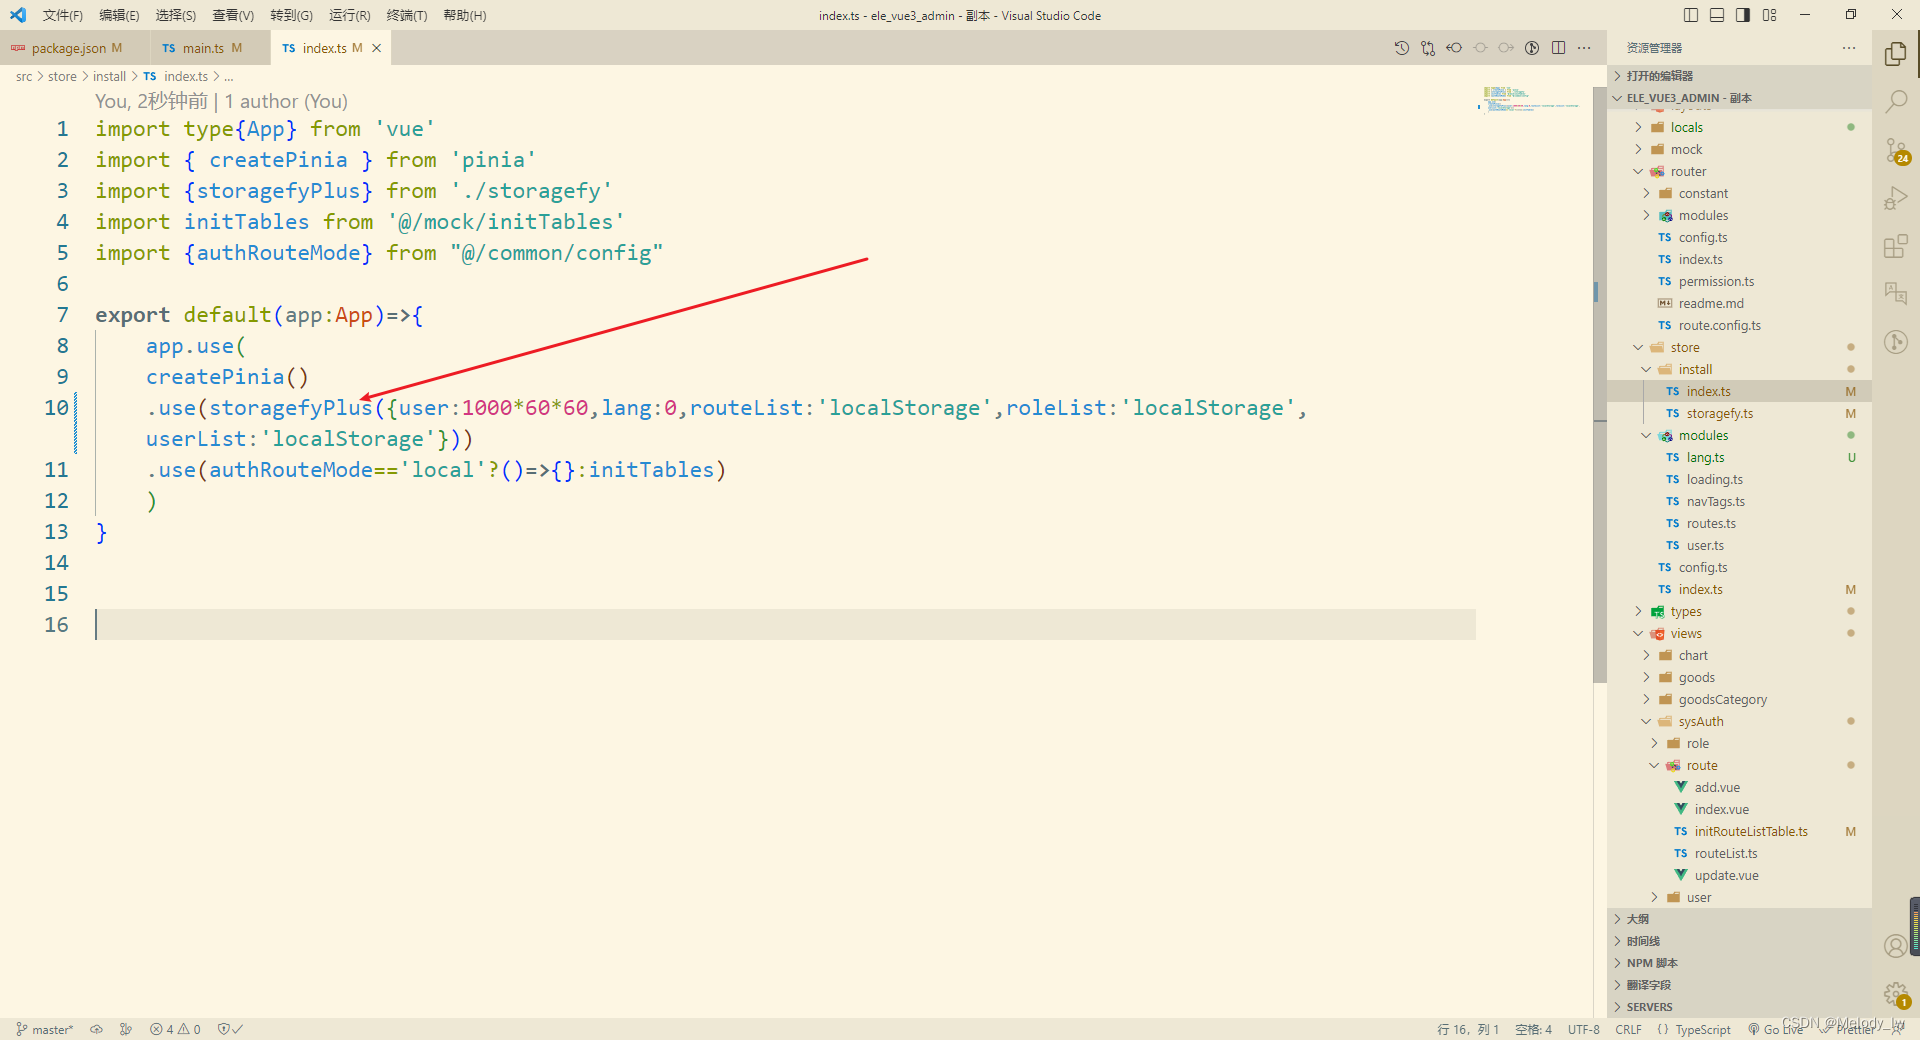Viewport: 1920px width, 1040px height.
Task: Expand the 时间线 timeline section
Action: pyautogui.click(x=1740, y=941)
